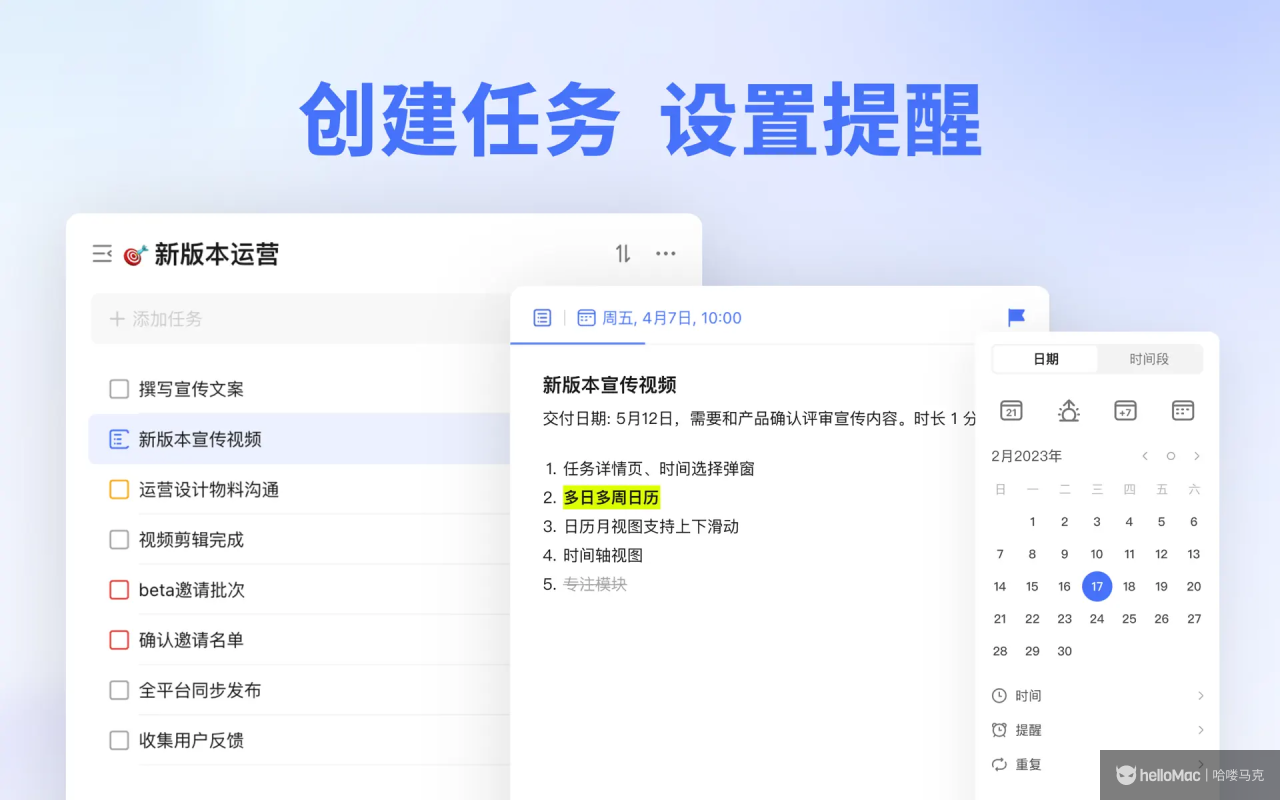Click the calendar icon beside 周五, 4月7日
Image resolution: width=1280 pixels, height=800 pixels.
587,318
